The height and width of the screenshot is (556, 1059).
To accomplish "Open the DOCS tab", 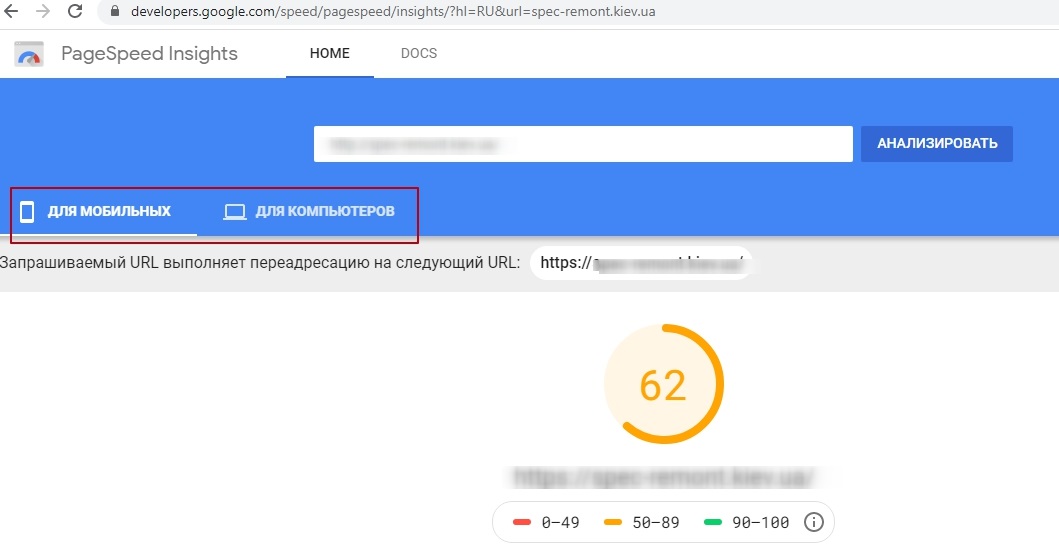I will (419, 53).
